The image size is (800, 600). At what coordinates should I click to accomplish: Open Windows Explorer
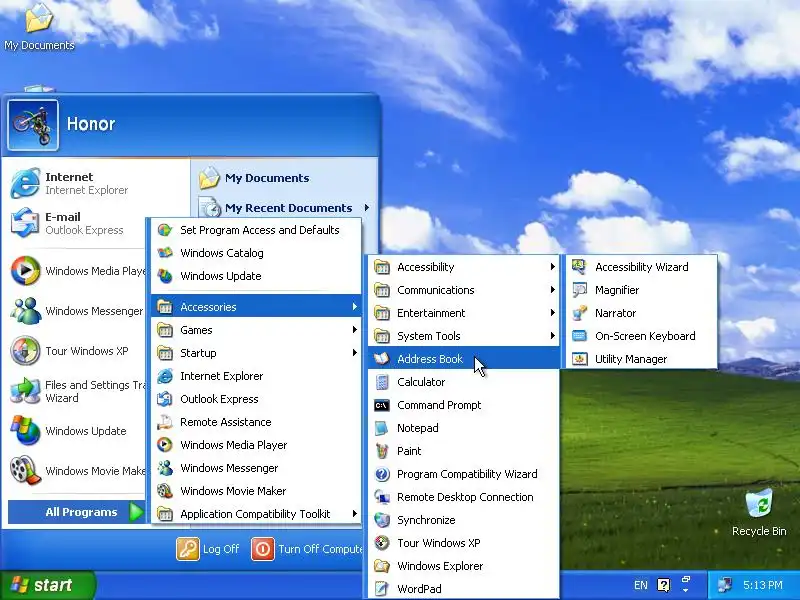[x=463, y=566]
